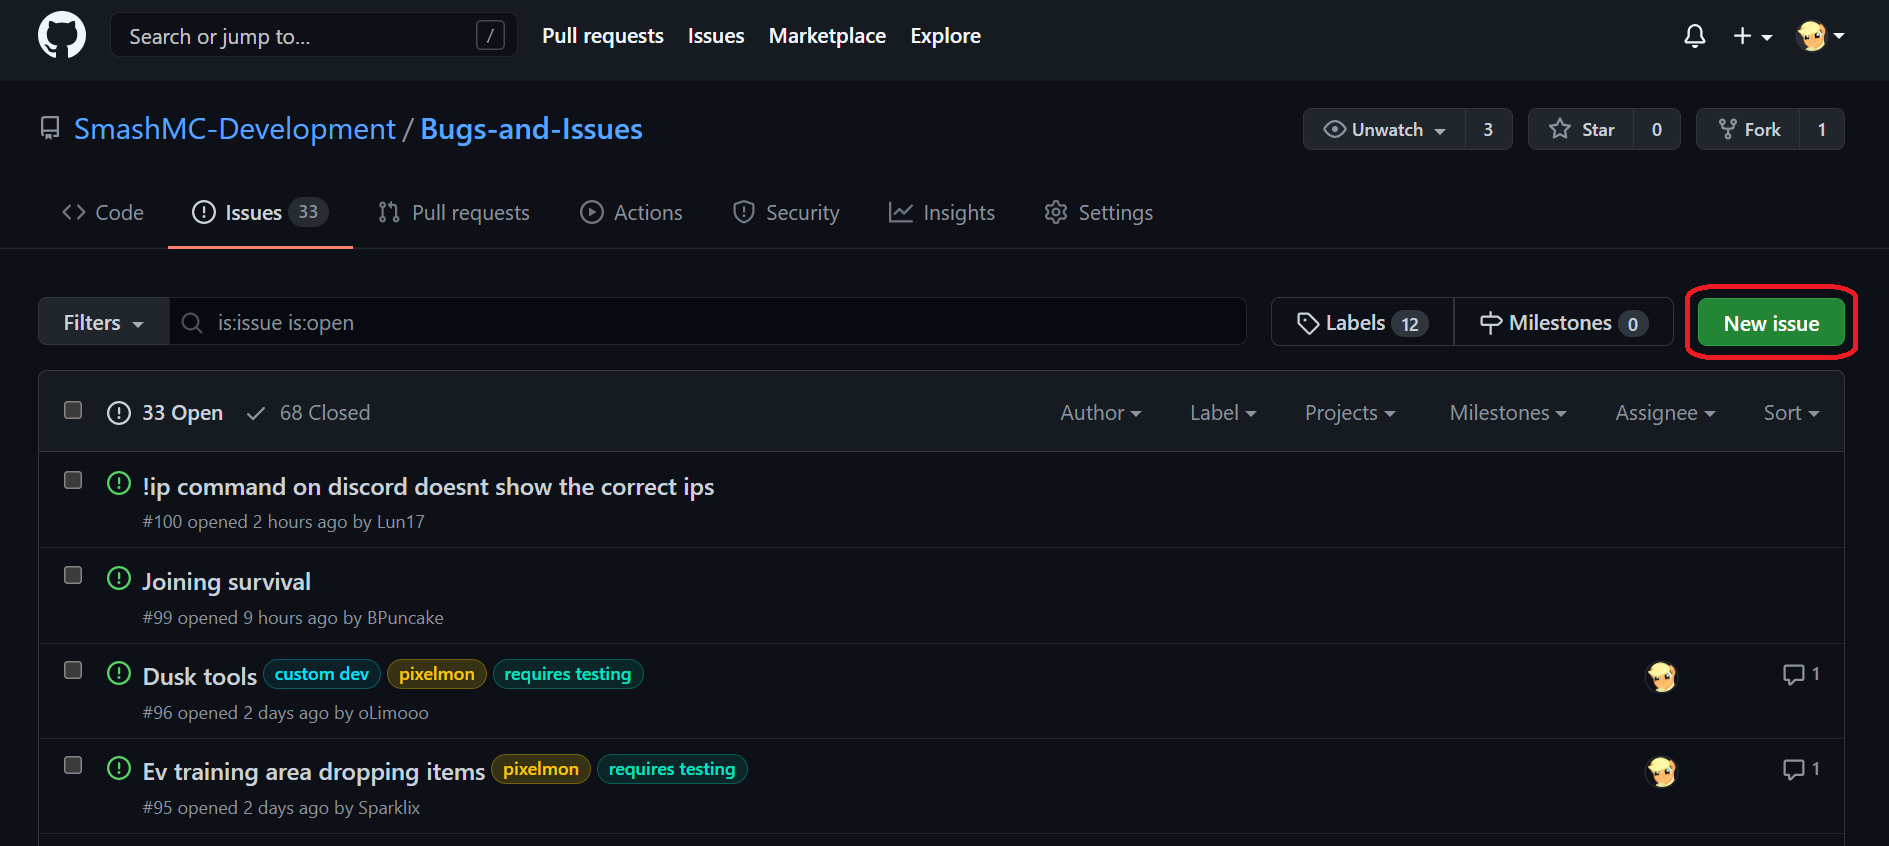Screen dimensions: 1889x846
Task: Check the Ev training area issue checkbox
Action: click(x=73, y=765)
